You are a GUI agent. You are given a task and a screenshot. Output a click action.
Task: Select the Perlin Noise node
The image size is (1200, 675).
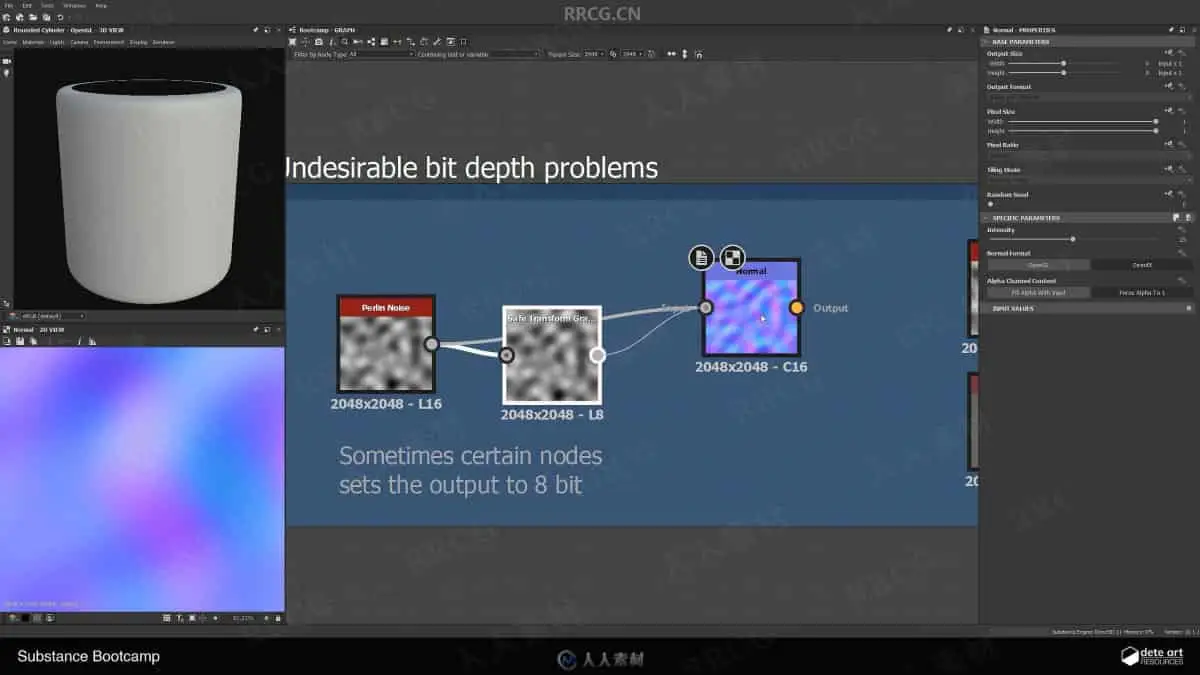click(x=385, y=344)
